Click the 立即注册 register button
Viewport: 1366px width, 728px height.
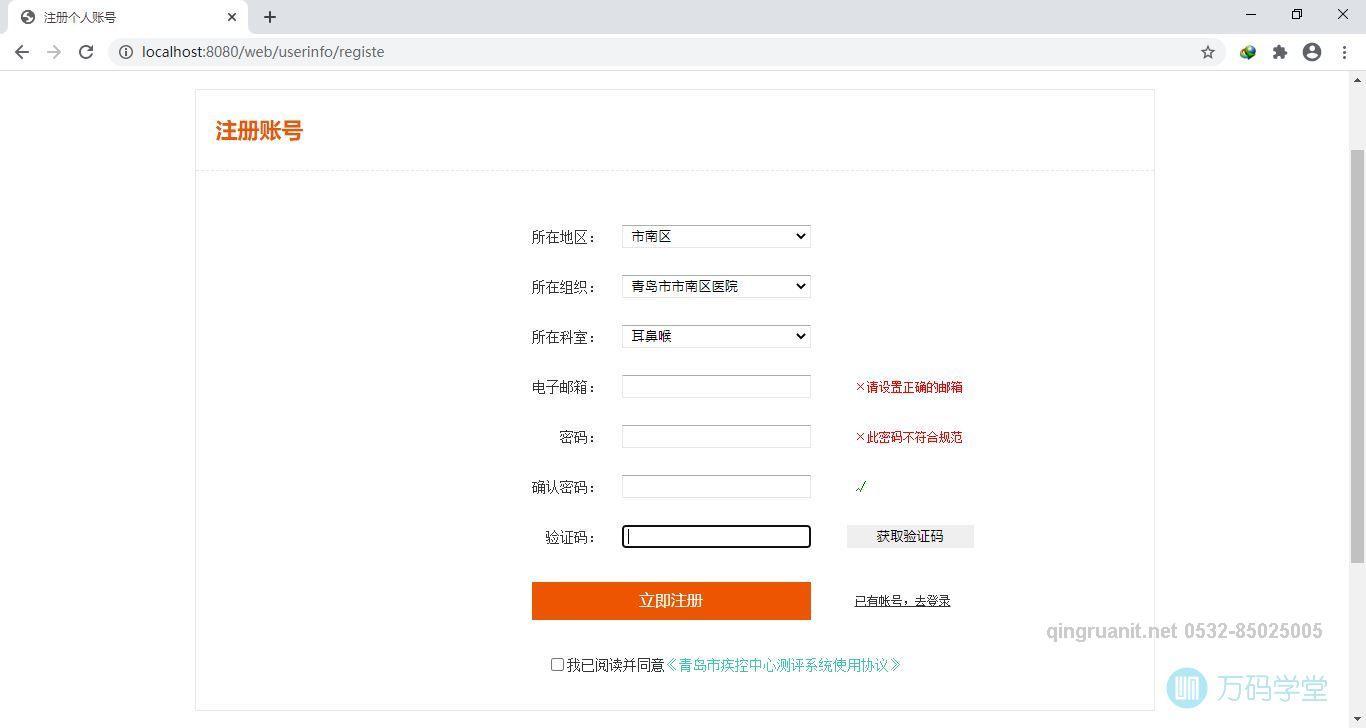[x=671, y=600]
